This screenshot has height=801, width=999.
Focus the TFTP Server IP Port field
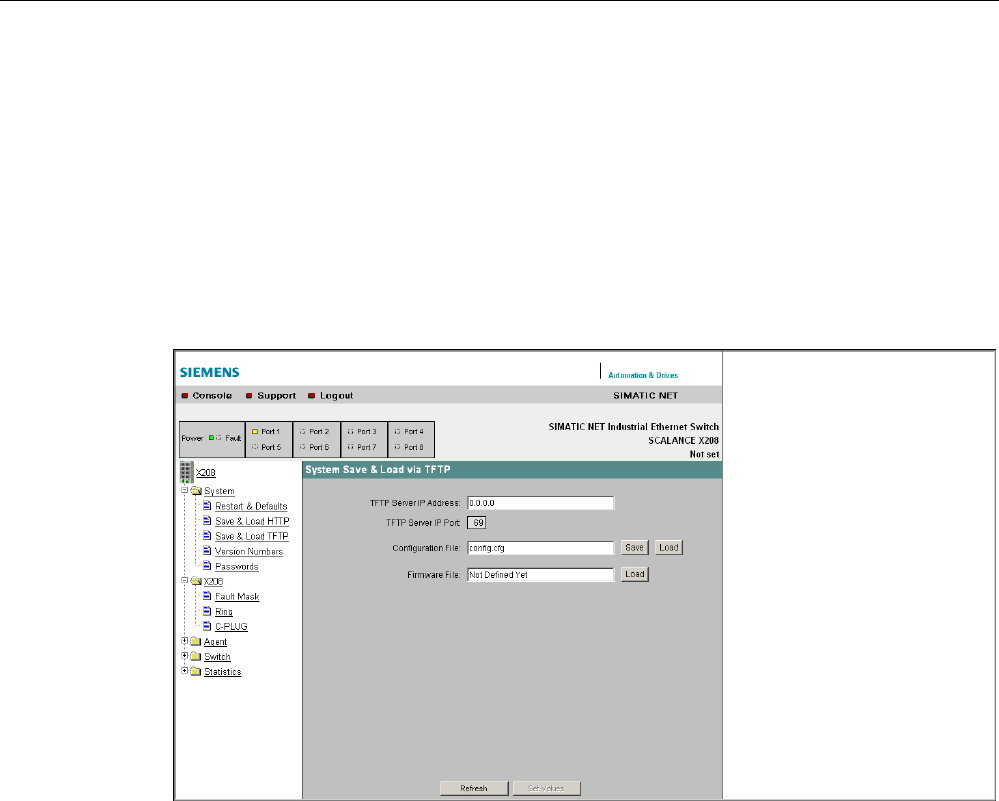coord(477,523)
